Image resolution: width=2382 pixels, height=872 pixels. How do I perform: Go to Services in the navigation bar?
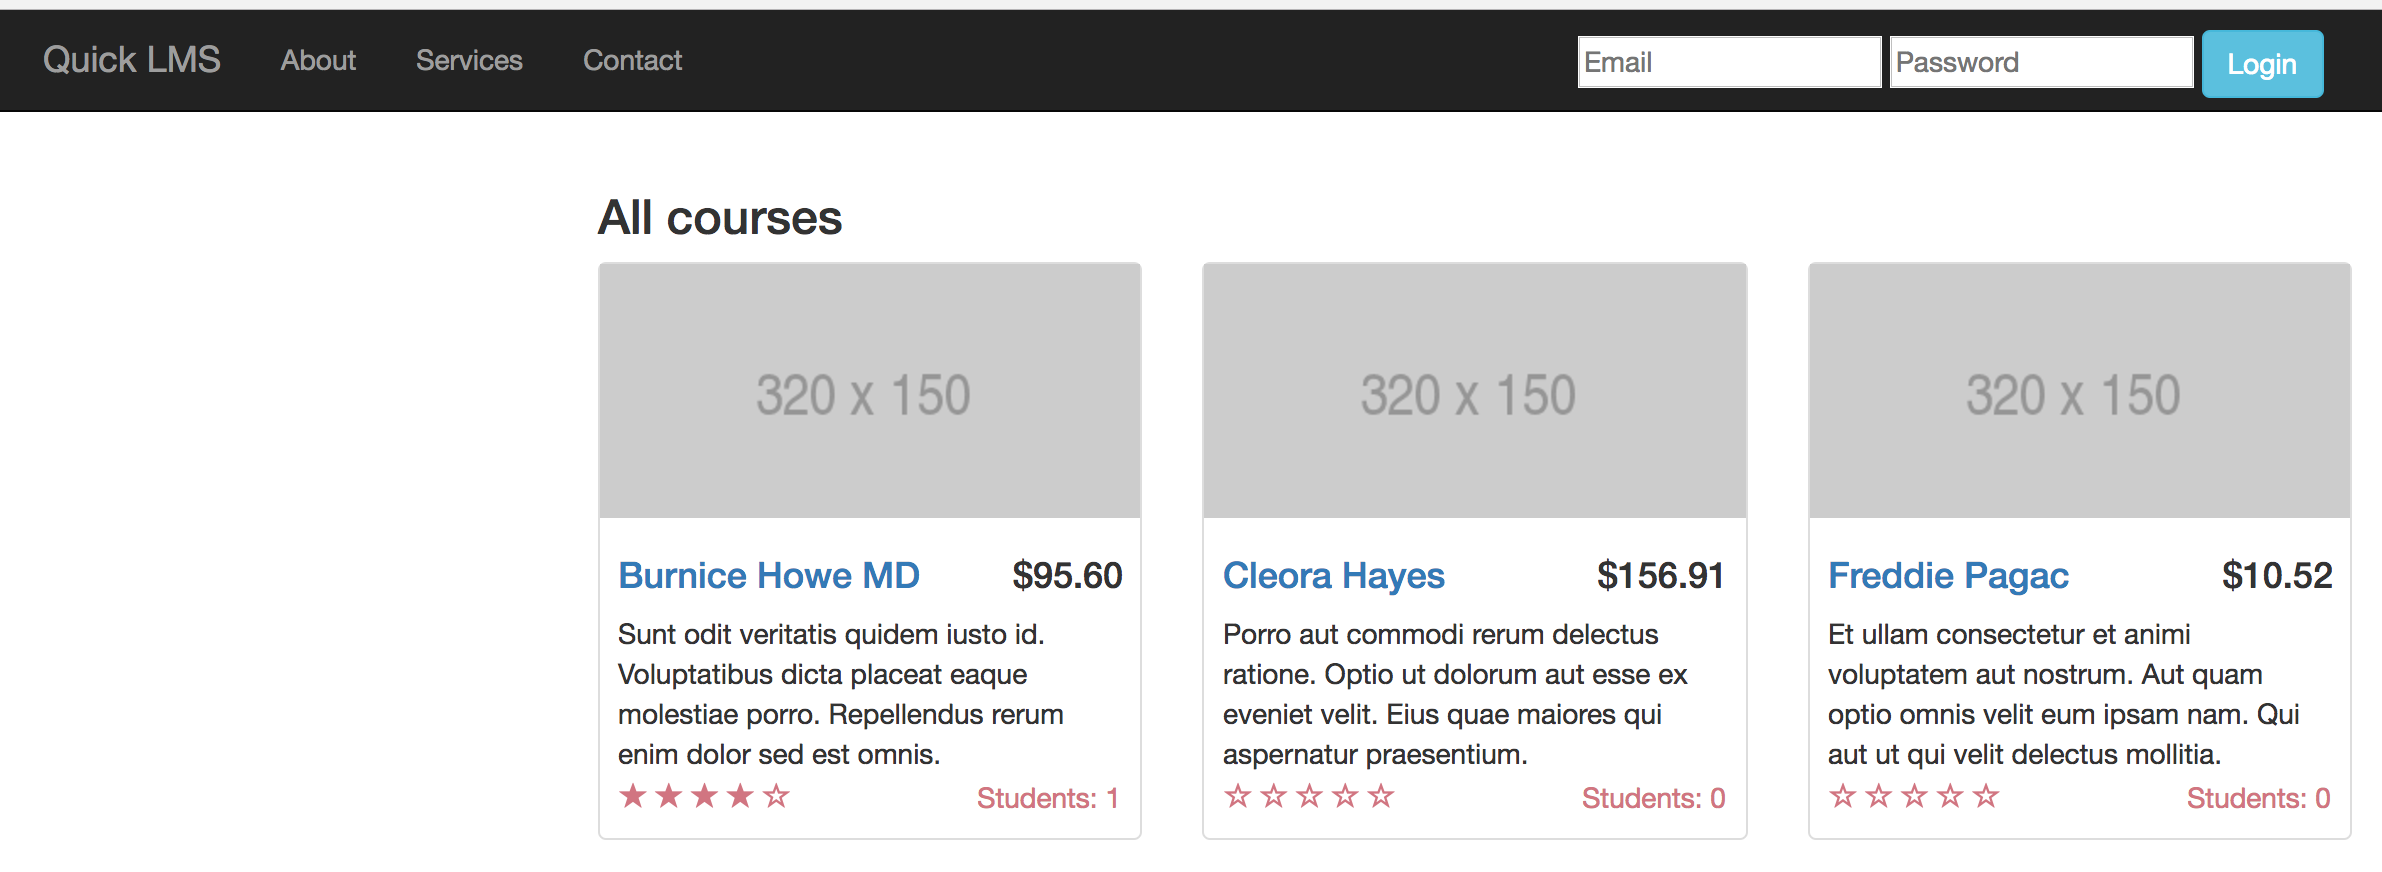[x=469, y=60]
